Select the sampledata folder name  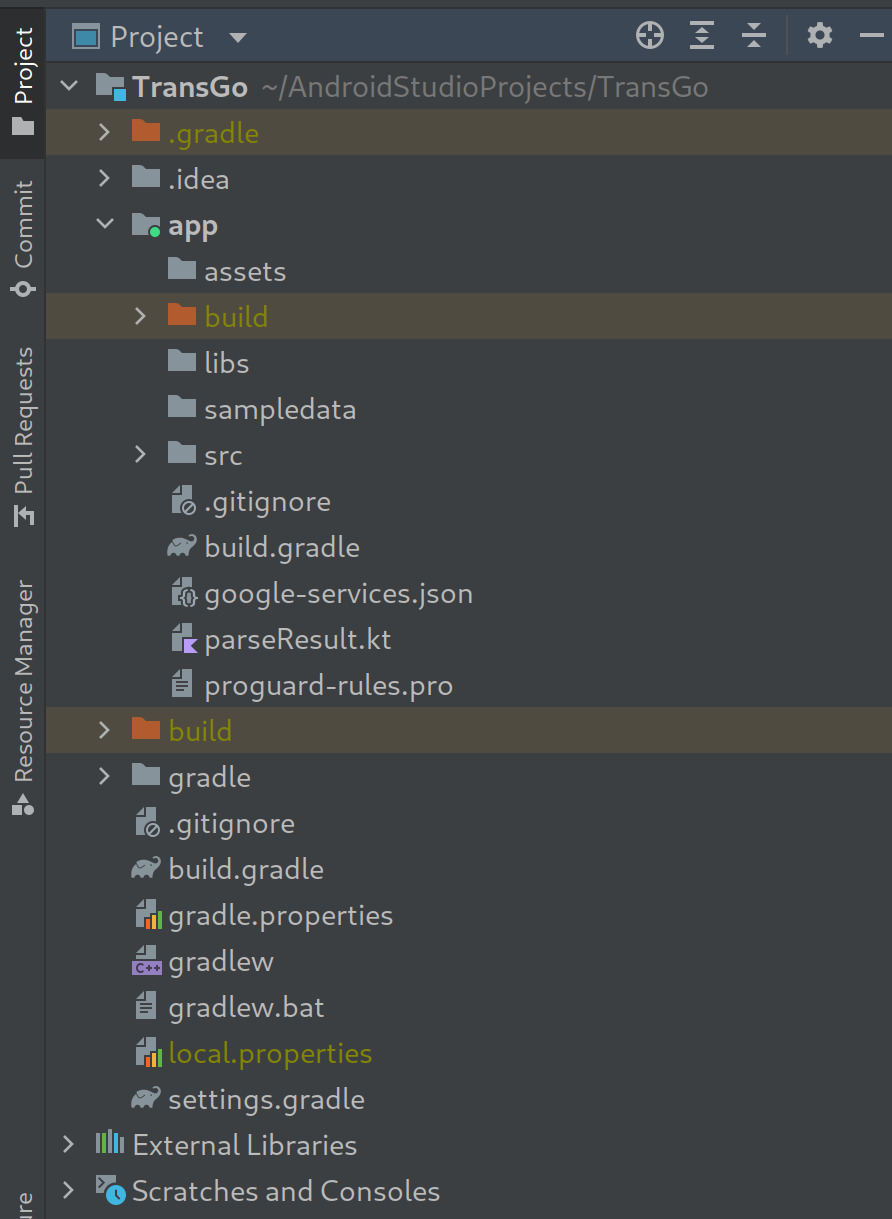[280, 409]
